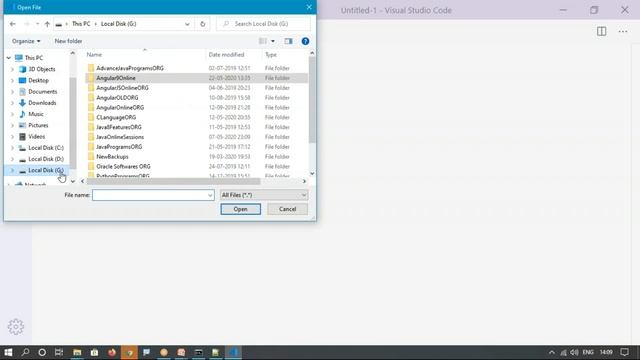Select AngularJSOnlineORG folder
640x360 pixels.
coord(122,88)
